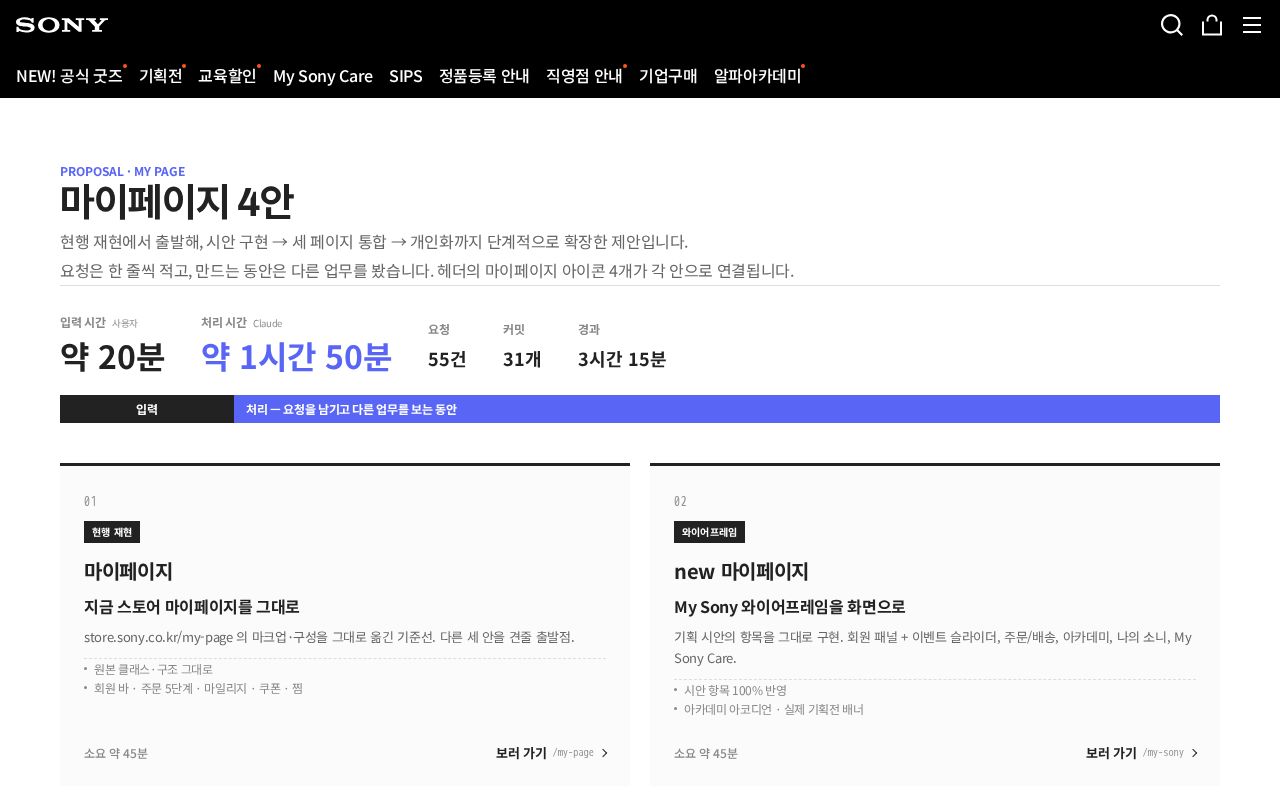
Task: Click the blue 처리 timeline bar segment
Action: [727, 409]
